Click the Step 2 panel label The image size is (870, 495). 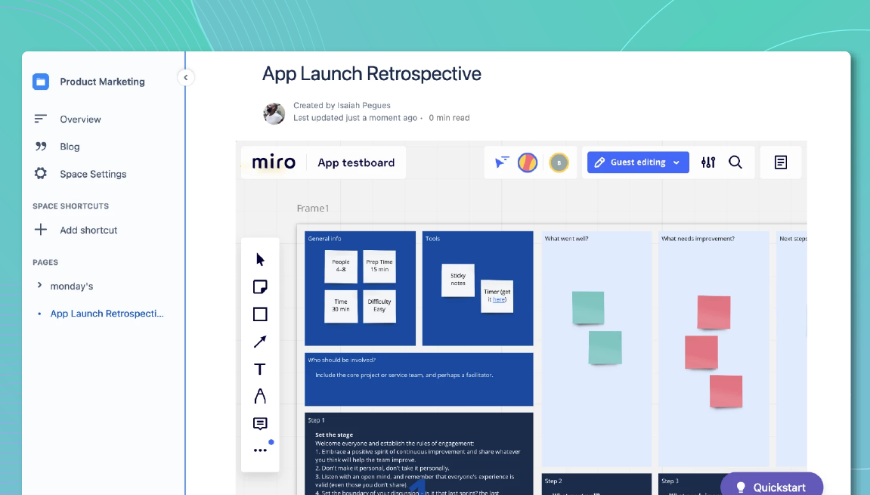(x=554, y=481)
